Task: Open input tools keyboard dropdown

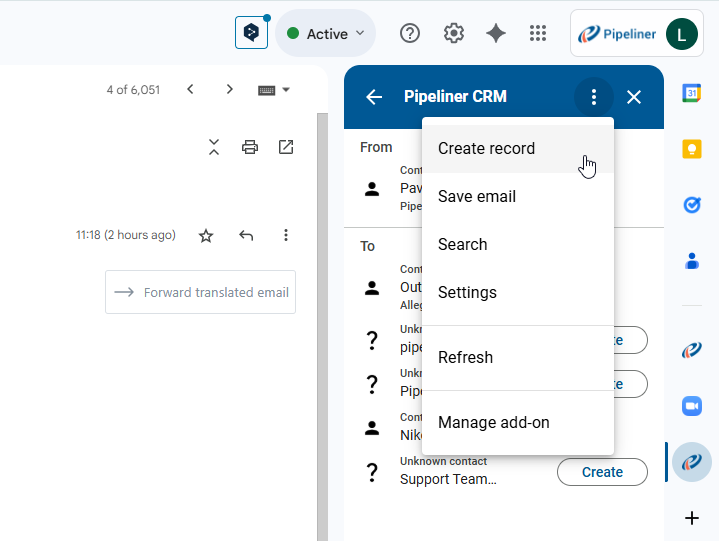Action: (274, 90)
